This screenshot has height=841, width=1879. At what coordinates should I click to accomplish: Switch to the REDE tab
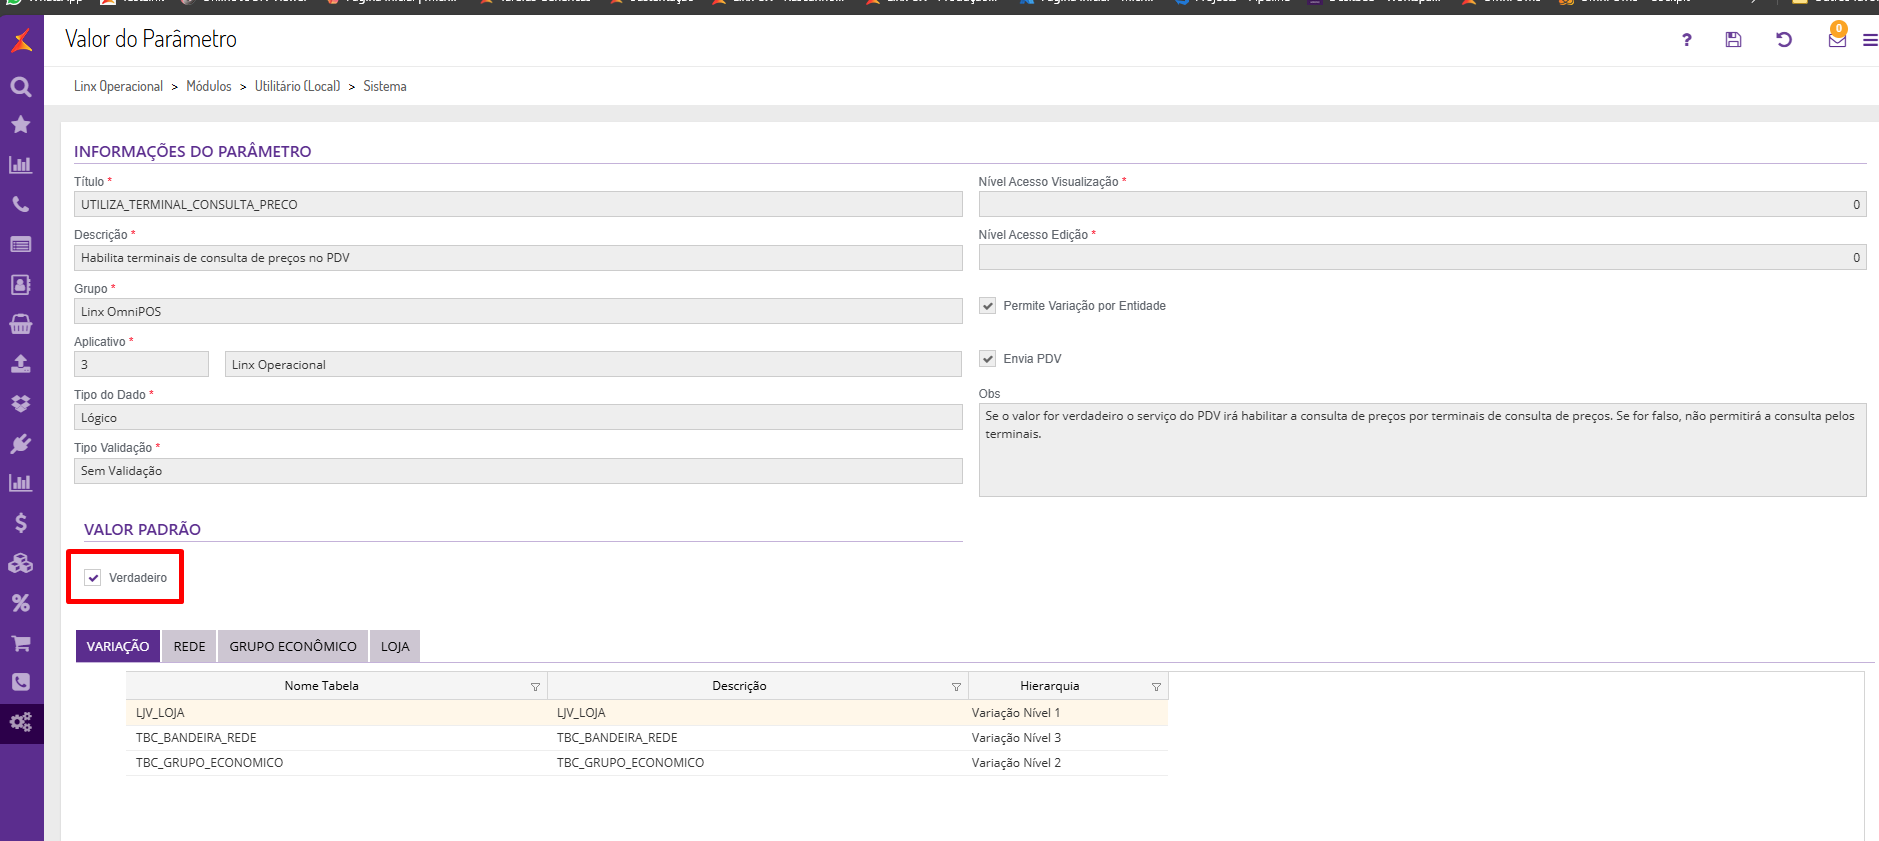(x=189, y=647)
